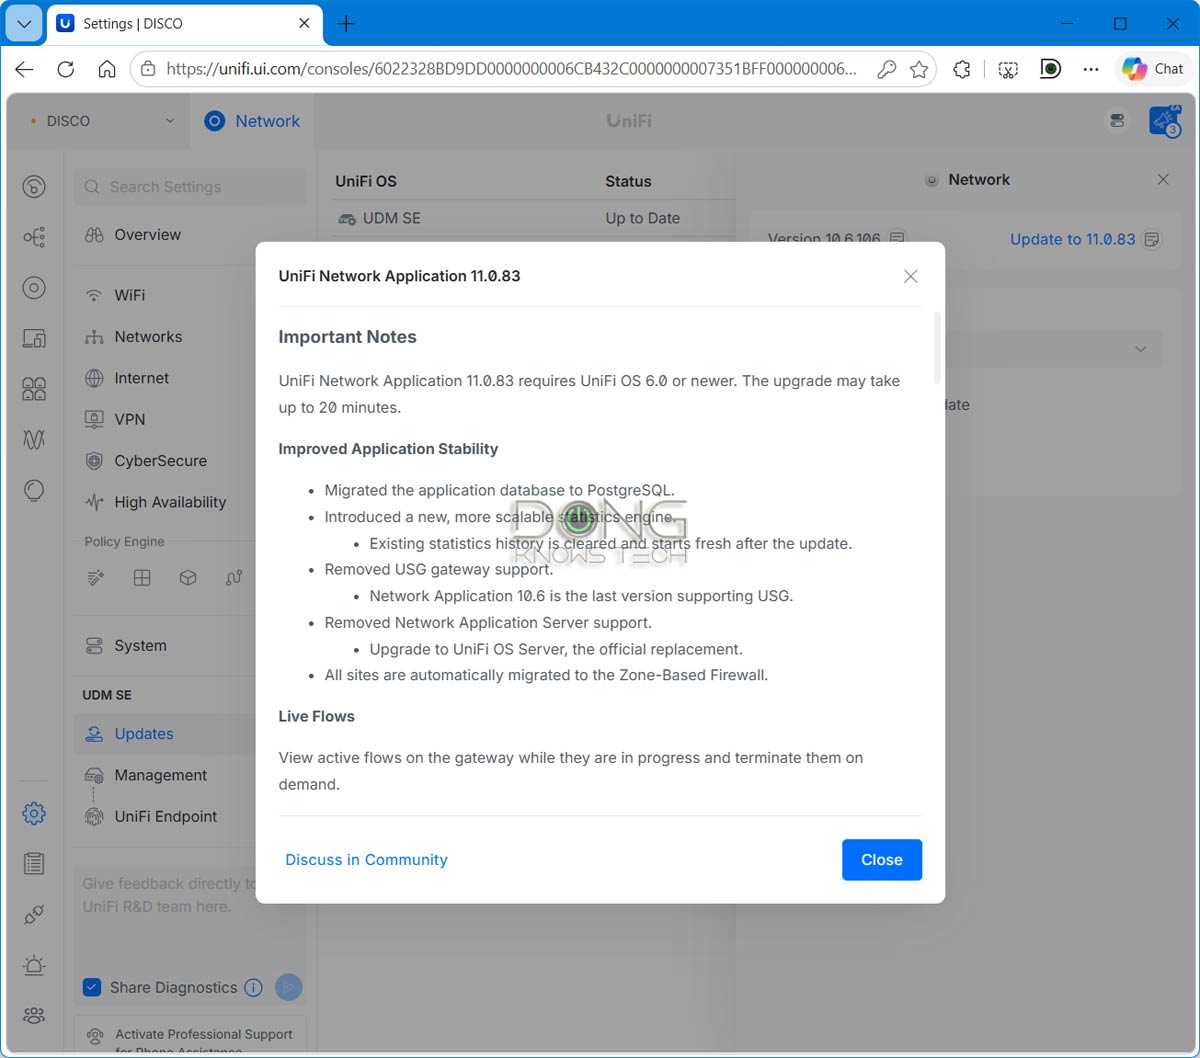This screenshot has width=1200, height=1058.
Task: Click the release notes dialog scrollbar
Action: point(937,348)
